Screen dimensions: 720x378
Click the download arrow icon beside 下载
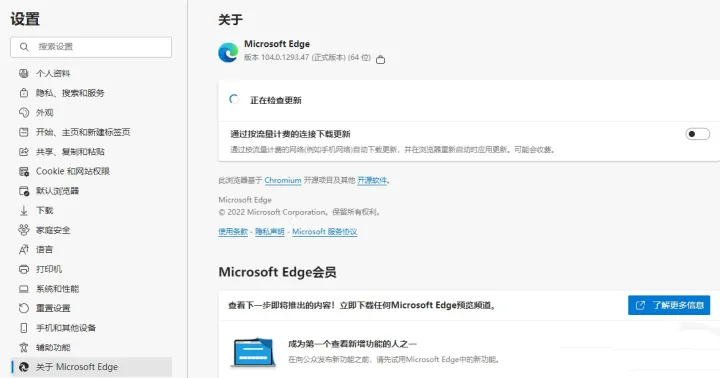coord(24,210)
